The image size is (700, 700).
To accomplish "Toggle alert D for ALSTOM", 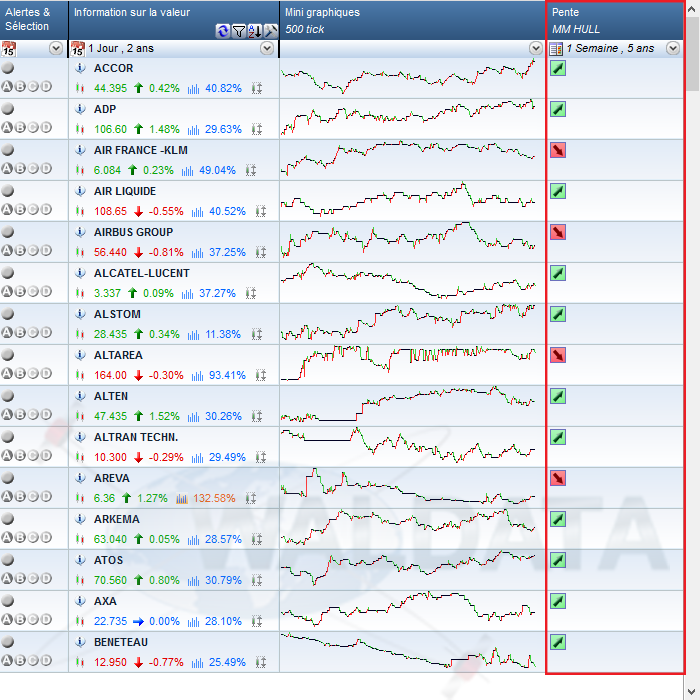I will [x=46, y=332].
